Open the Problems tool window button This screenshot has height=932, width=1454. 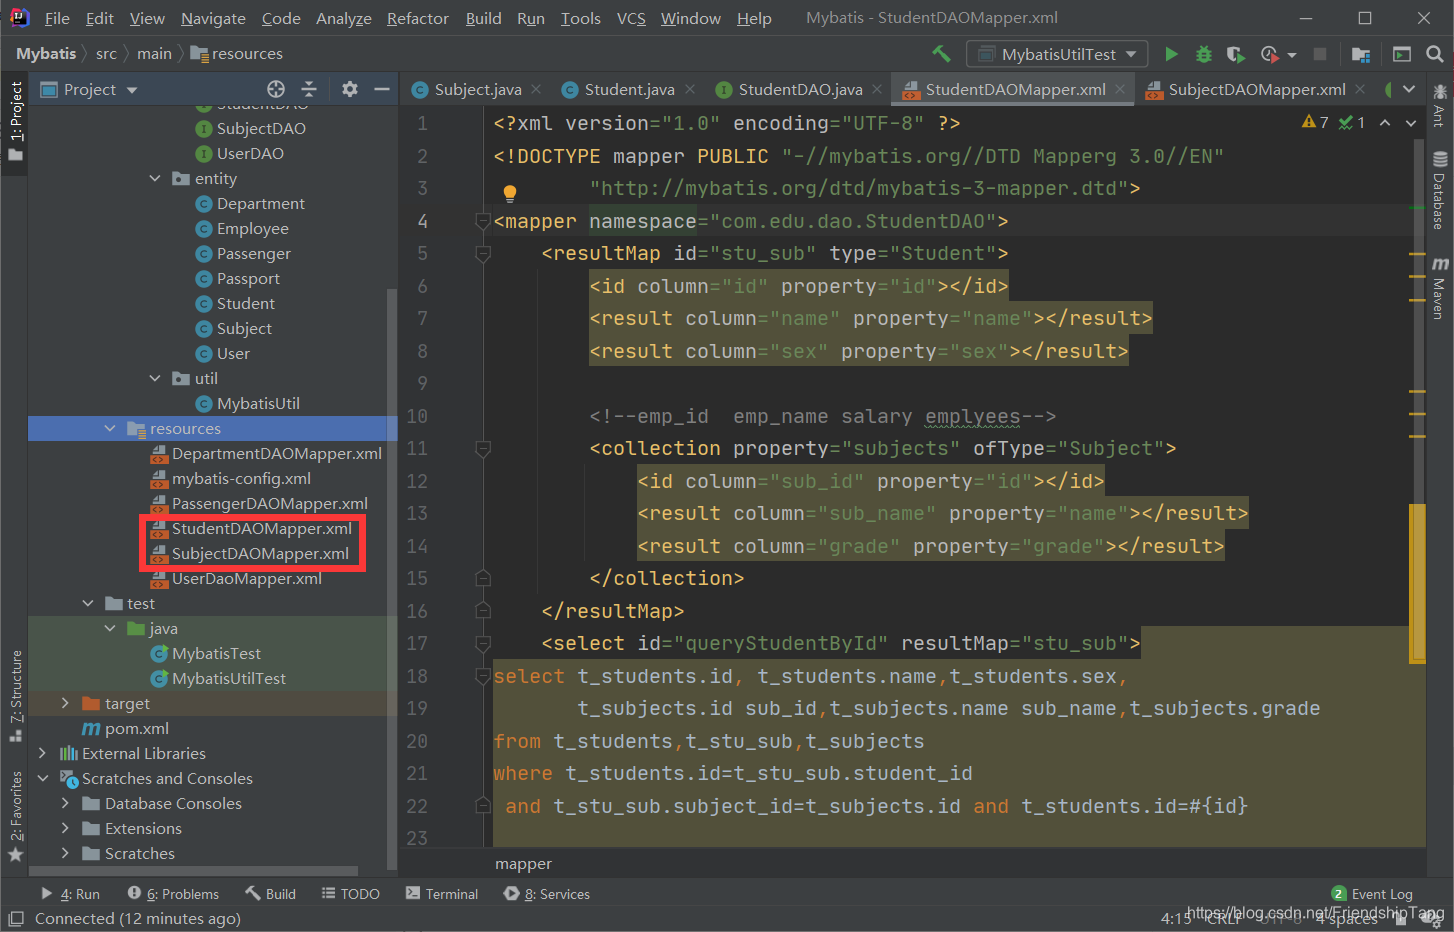pos(173,894)
